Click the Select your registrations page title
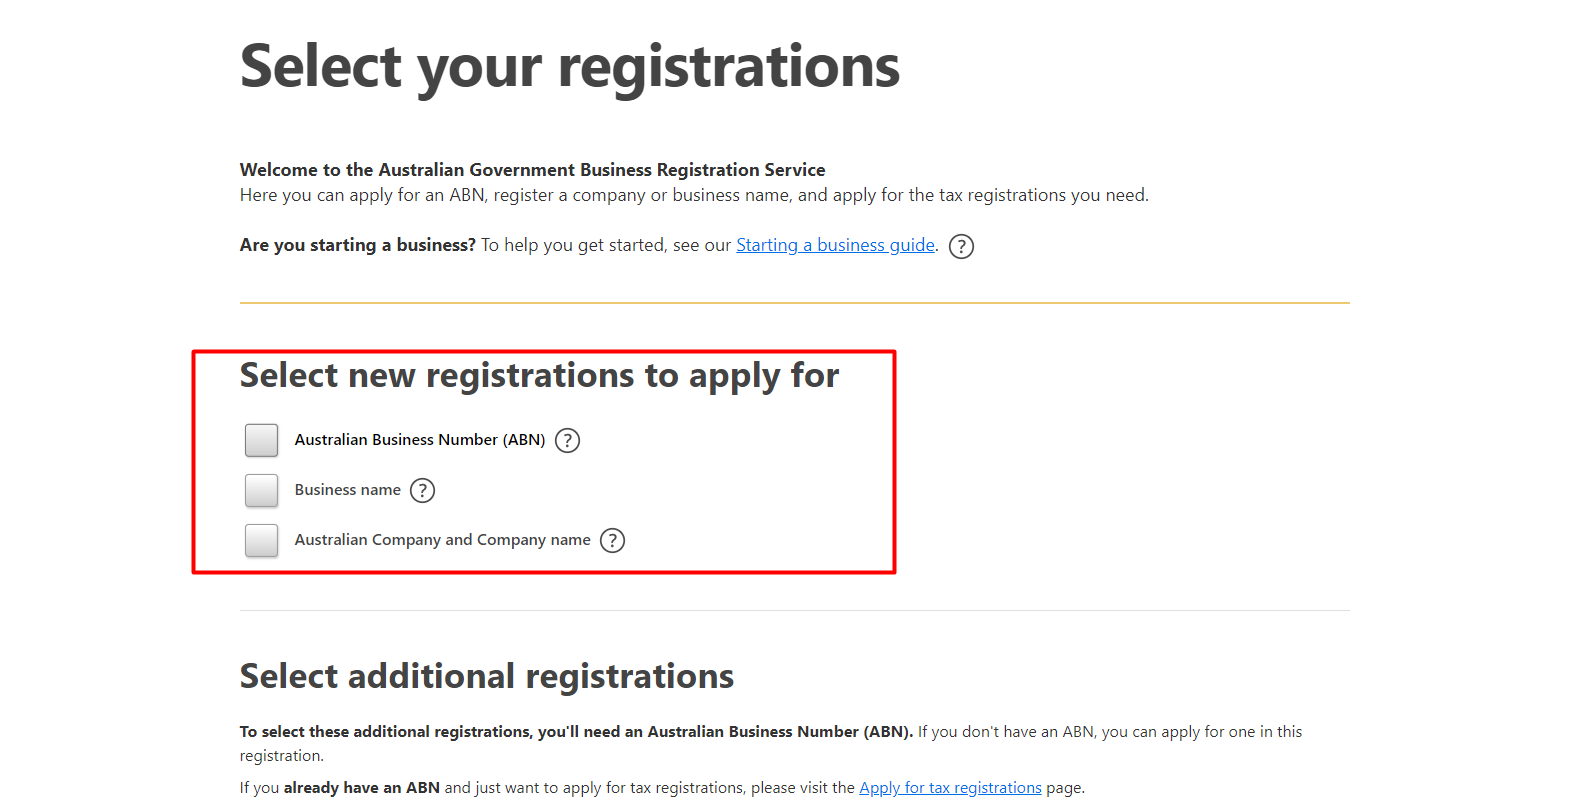 coord(570,67)
